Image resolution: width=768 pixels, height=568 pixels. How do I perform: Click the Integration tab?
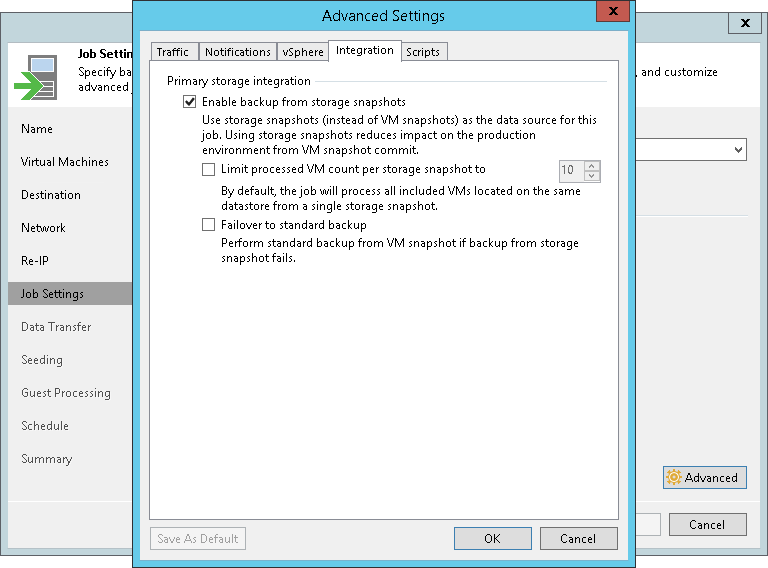coord(365,50)
